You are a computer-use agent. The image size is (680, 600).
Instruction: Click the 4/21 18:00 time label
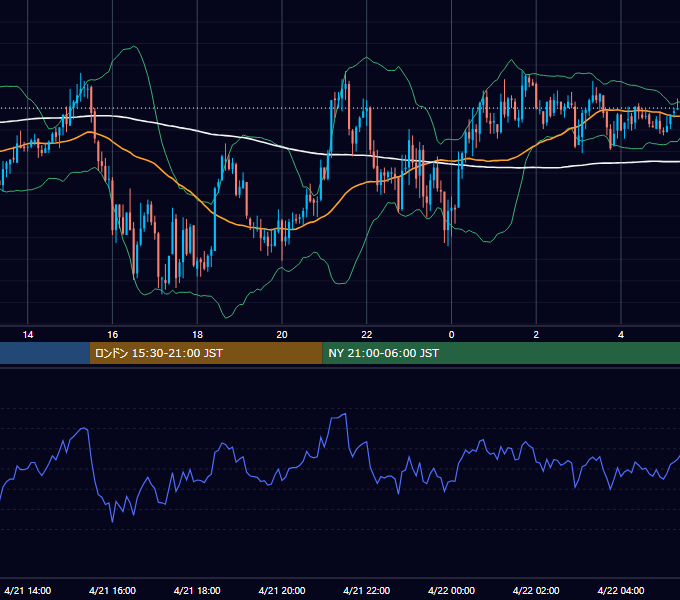[197, 590]
